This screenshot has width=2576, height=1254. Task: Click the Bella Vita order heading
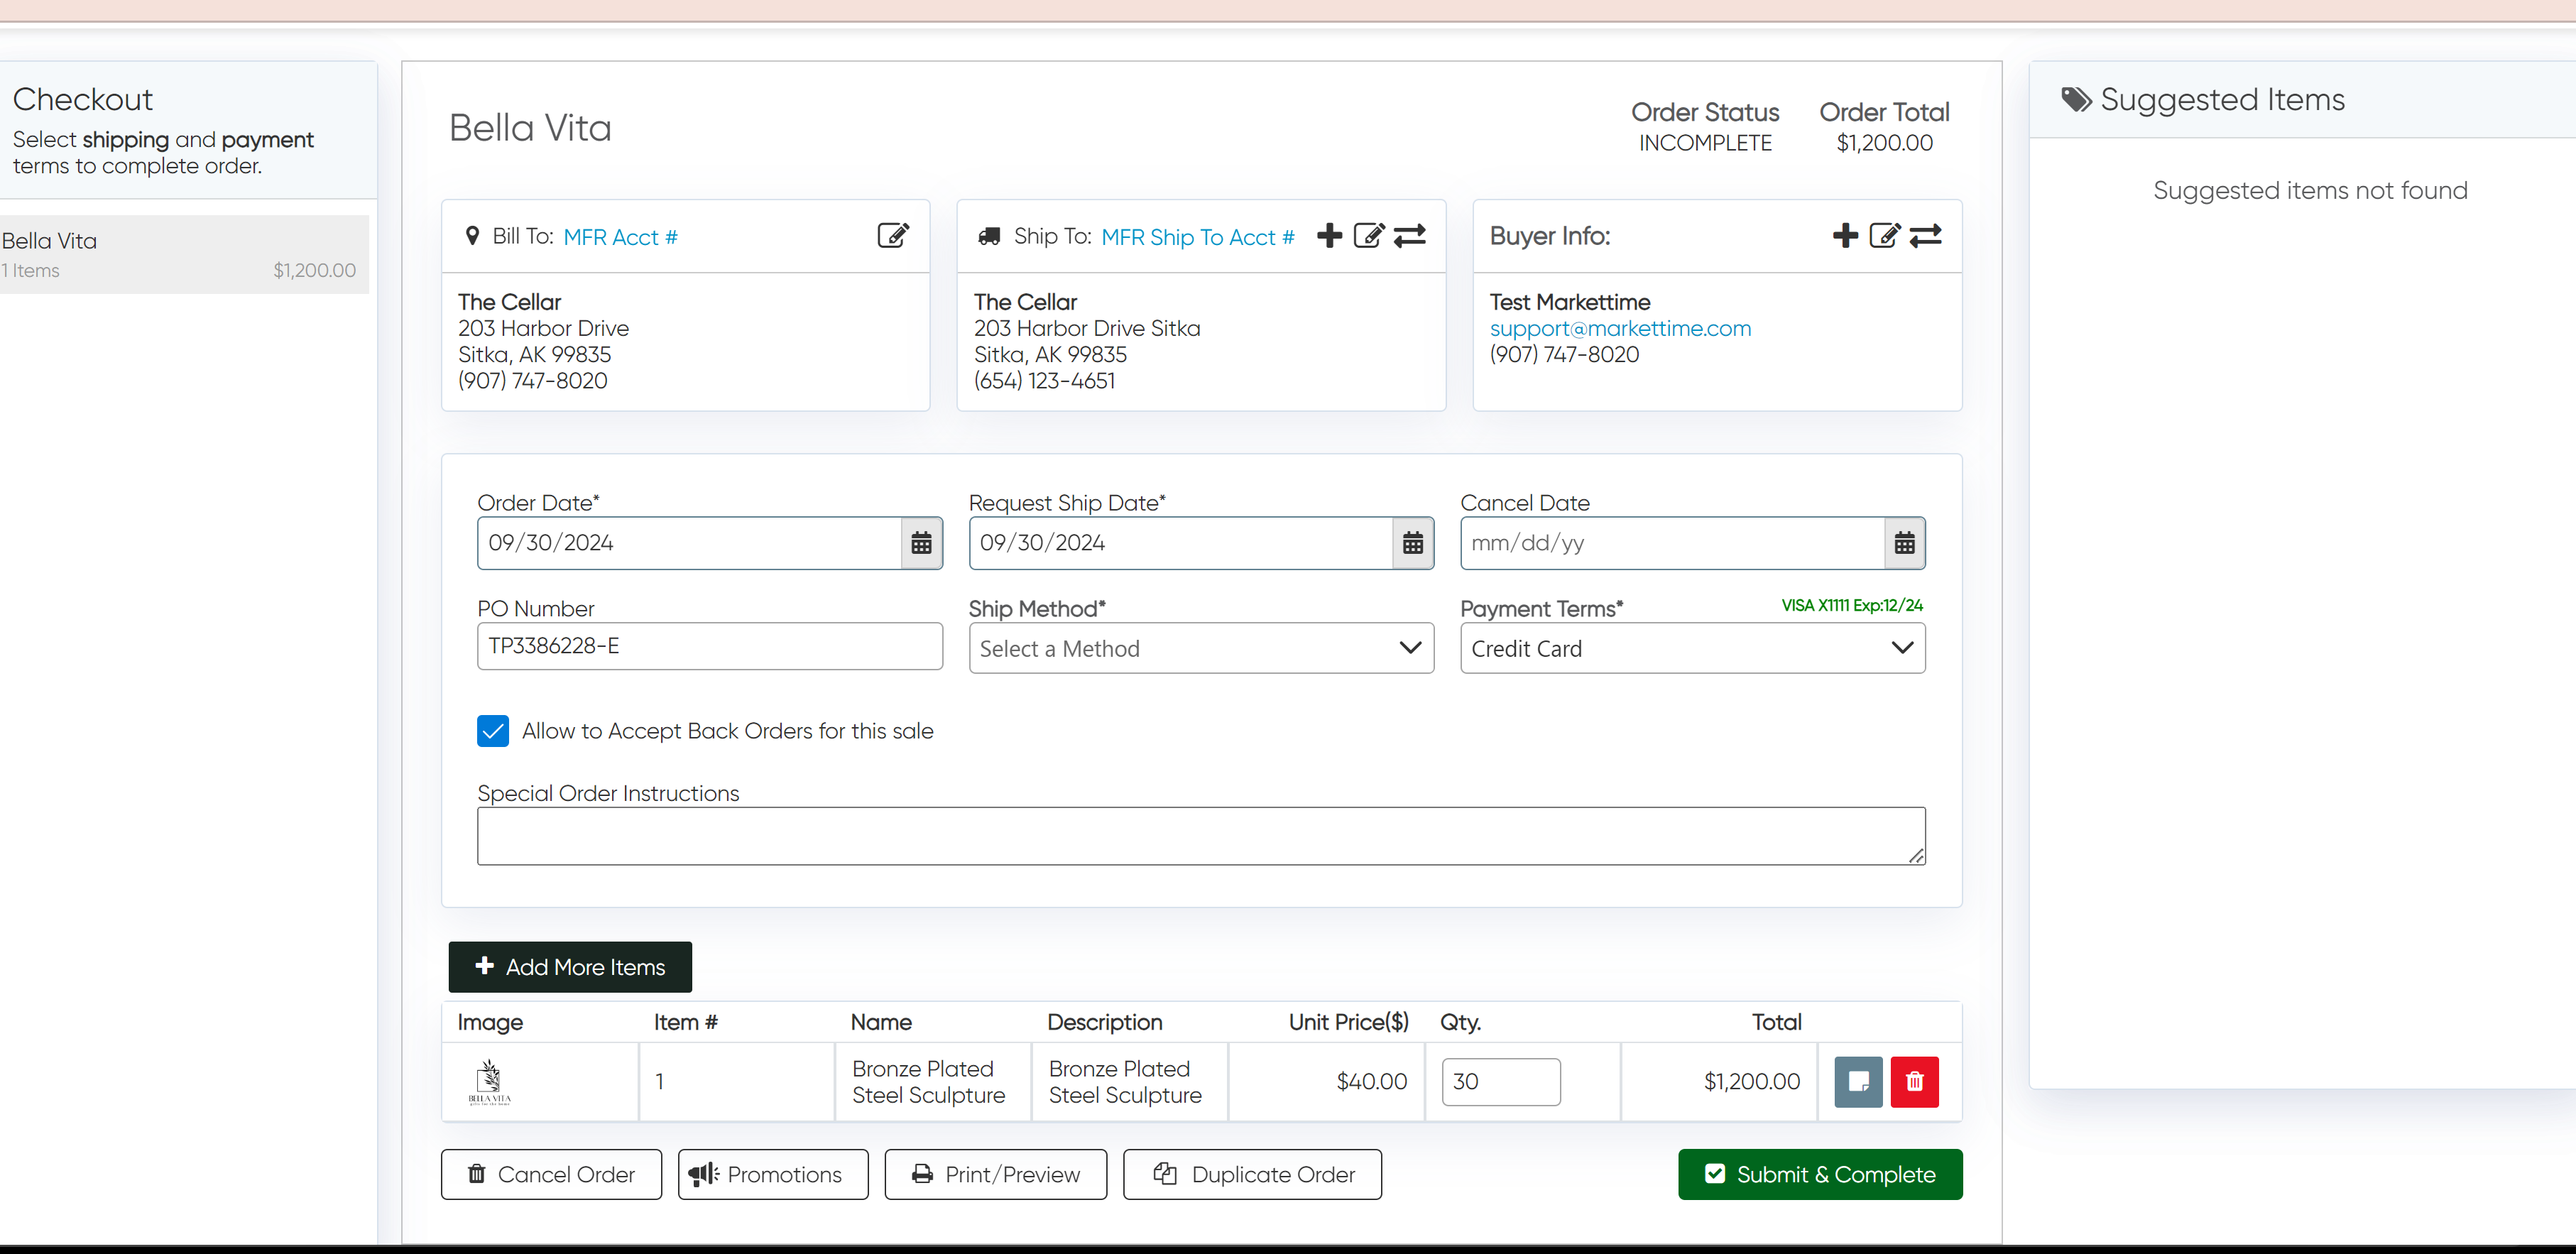tap(530, 128)
